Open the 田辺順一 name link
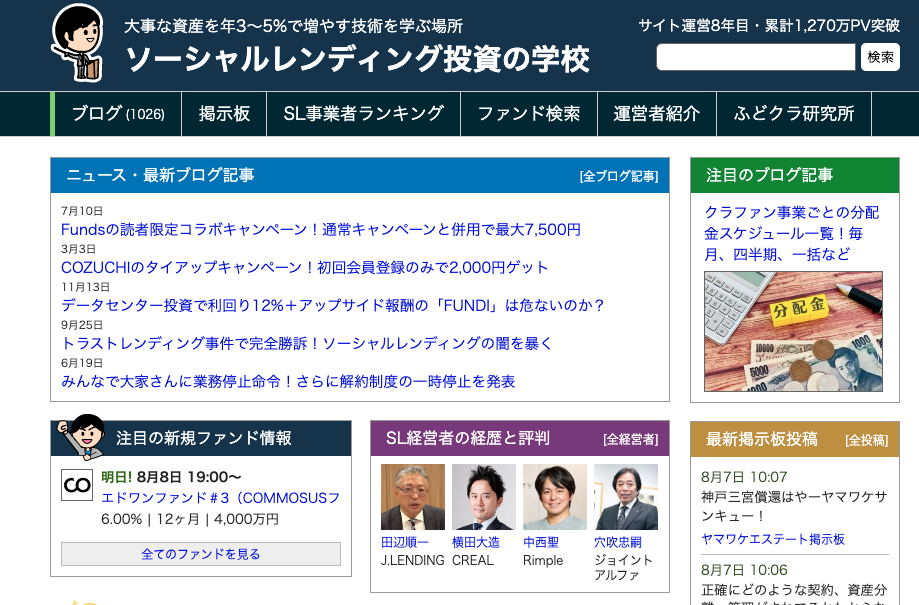The image size is (919, 605). click(405, 543)
